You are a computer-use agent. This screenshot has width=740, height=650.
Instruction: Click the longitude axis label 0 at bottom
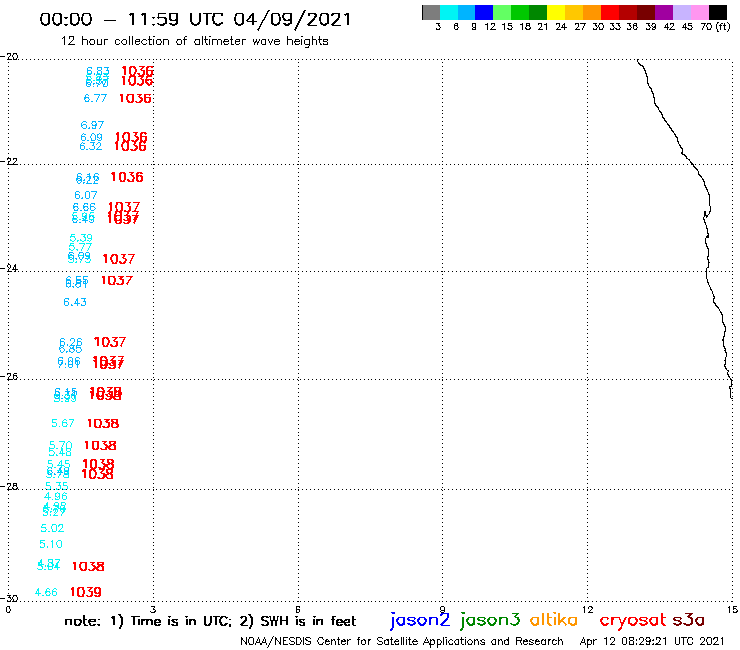click(x=8, y=609)
